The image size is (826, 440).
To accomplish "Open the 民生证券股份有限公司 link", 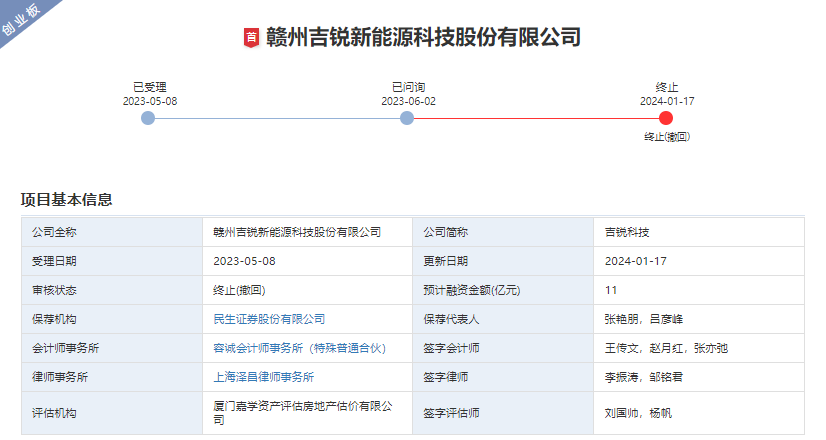I will pos(269,319).
